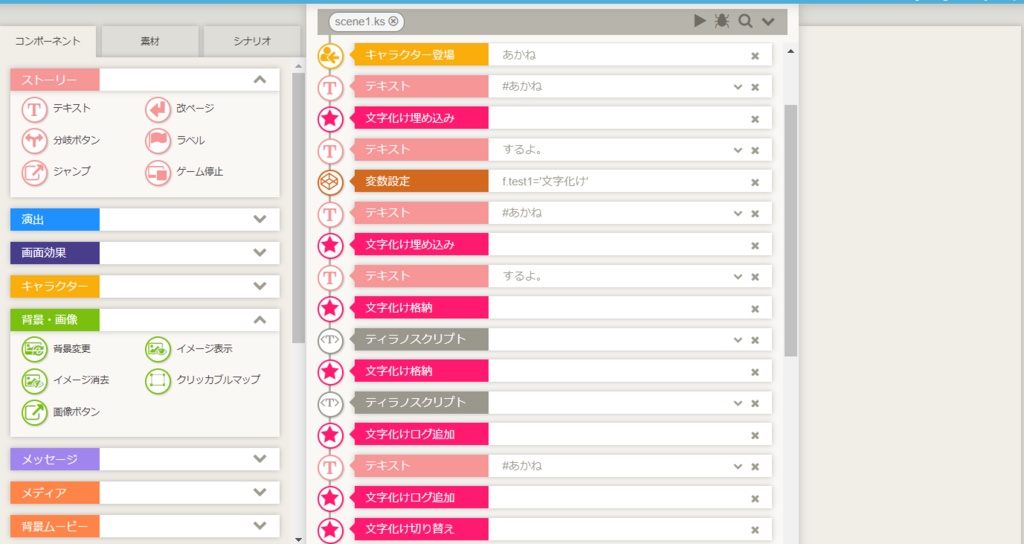Image resolution: width=1024 pixels, height=544 pixels.
Task: Expand the 演出 category
Action: coord(260,219)
